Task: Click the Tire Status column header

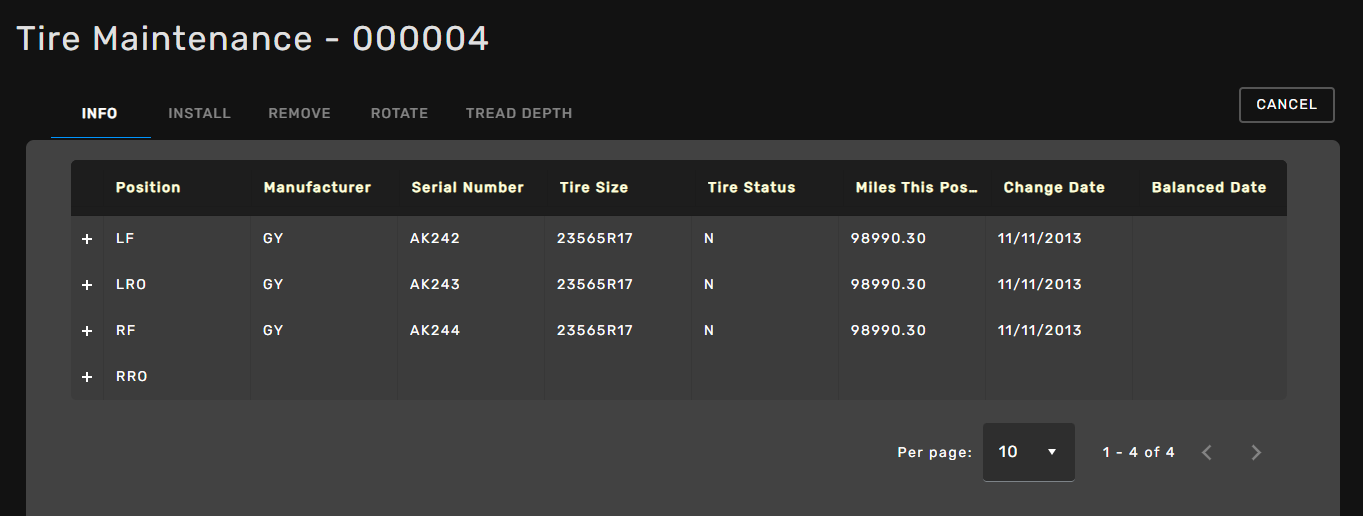Action: [x=751, y=187]
